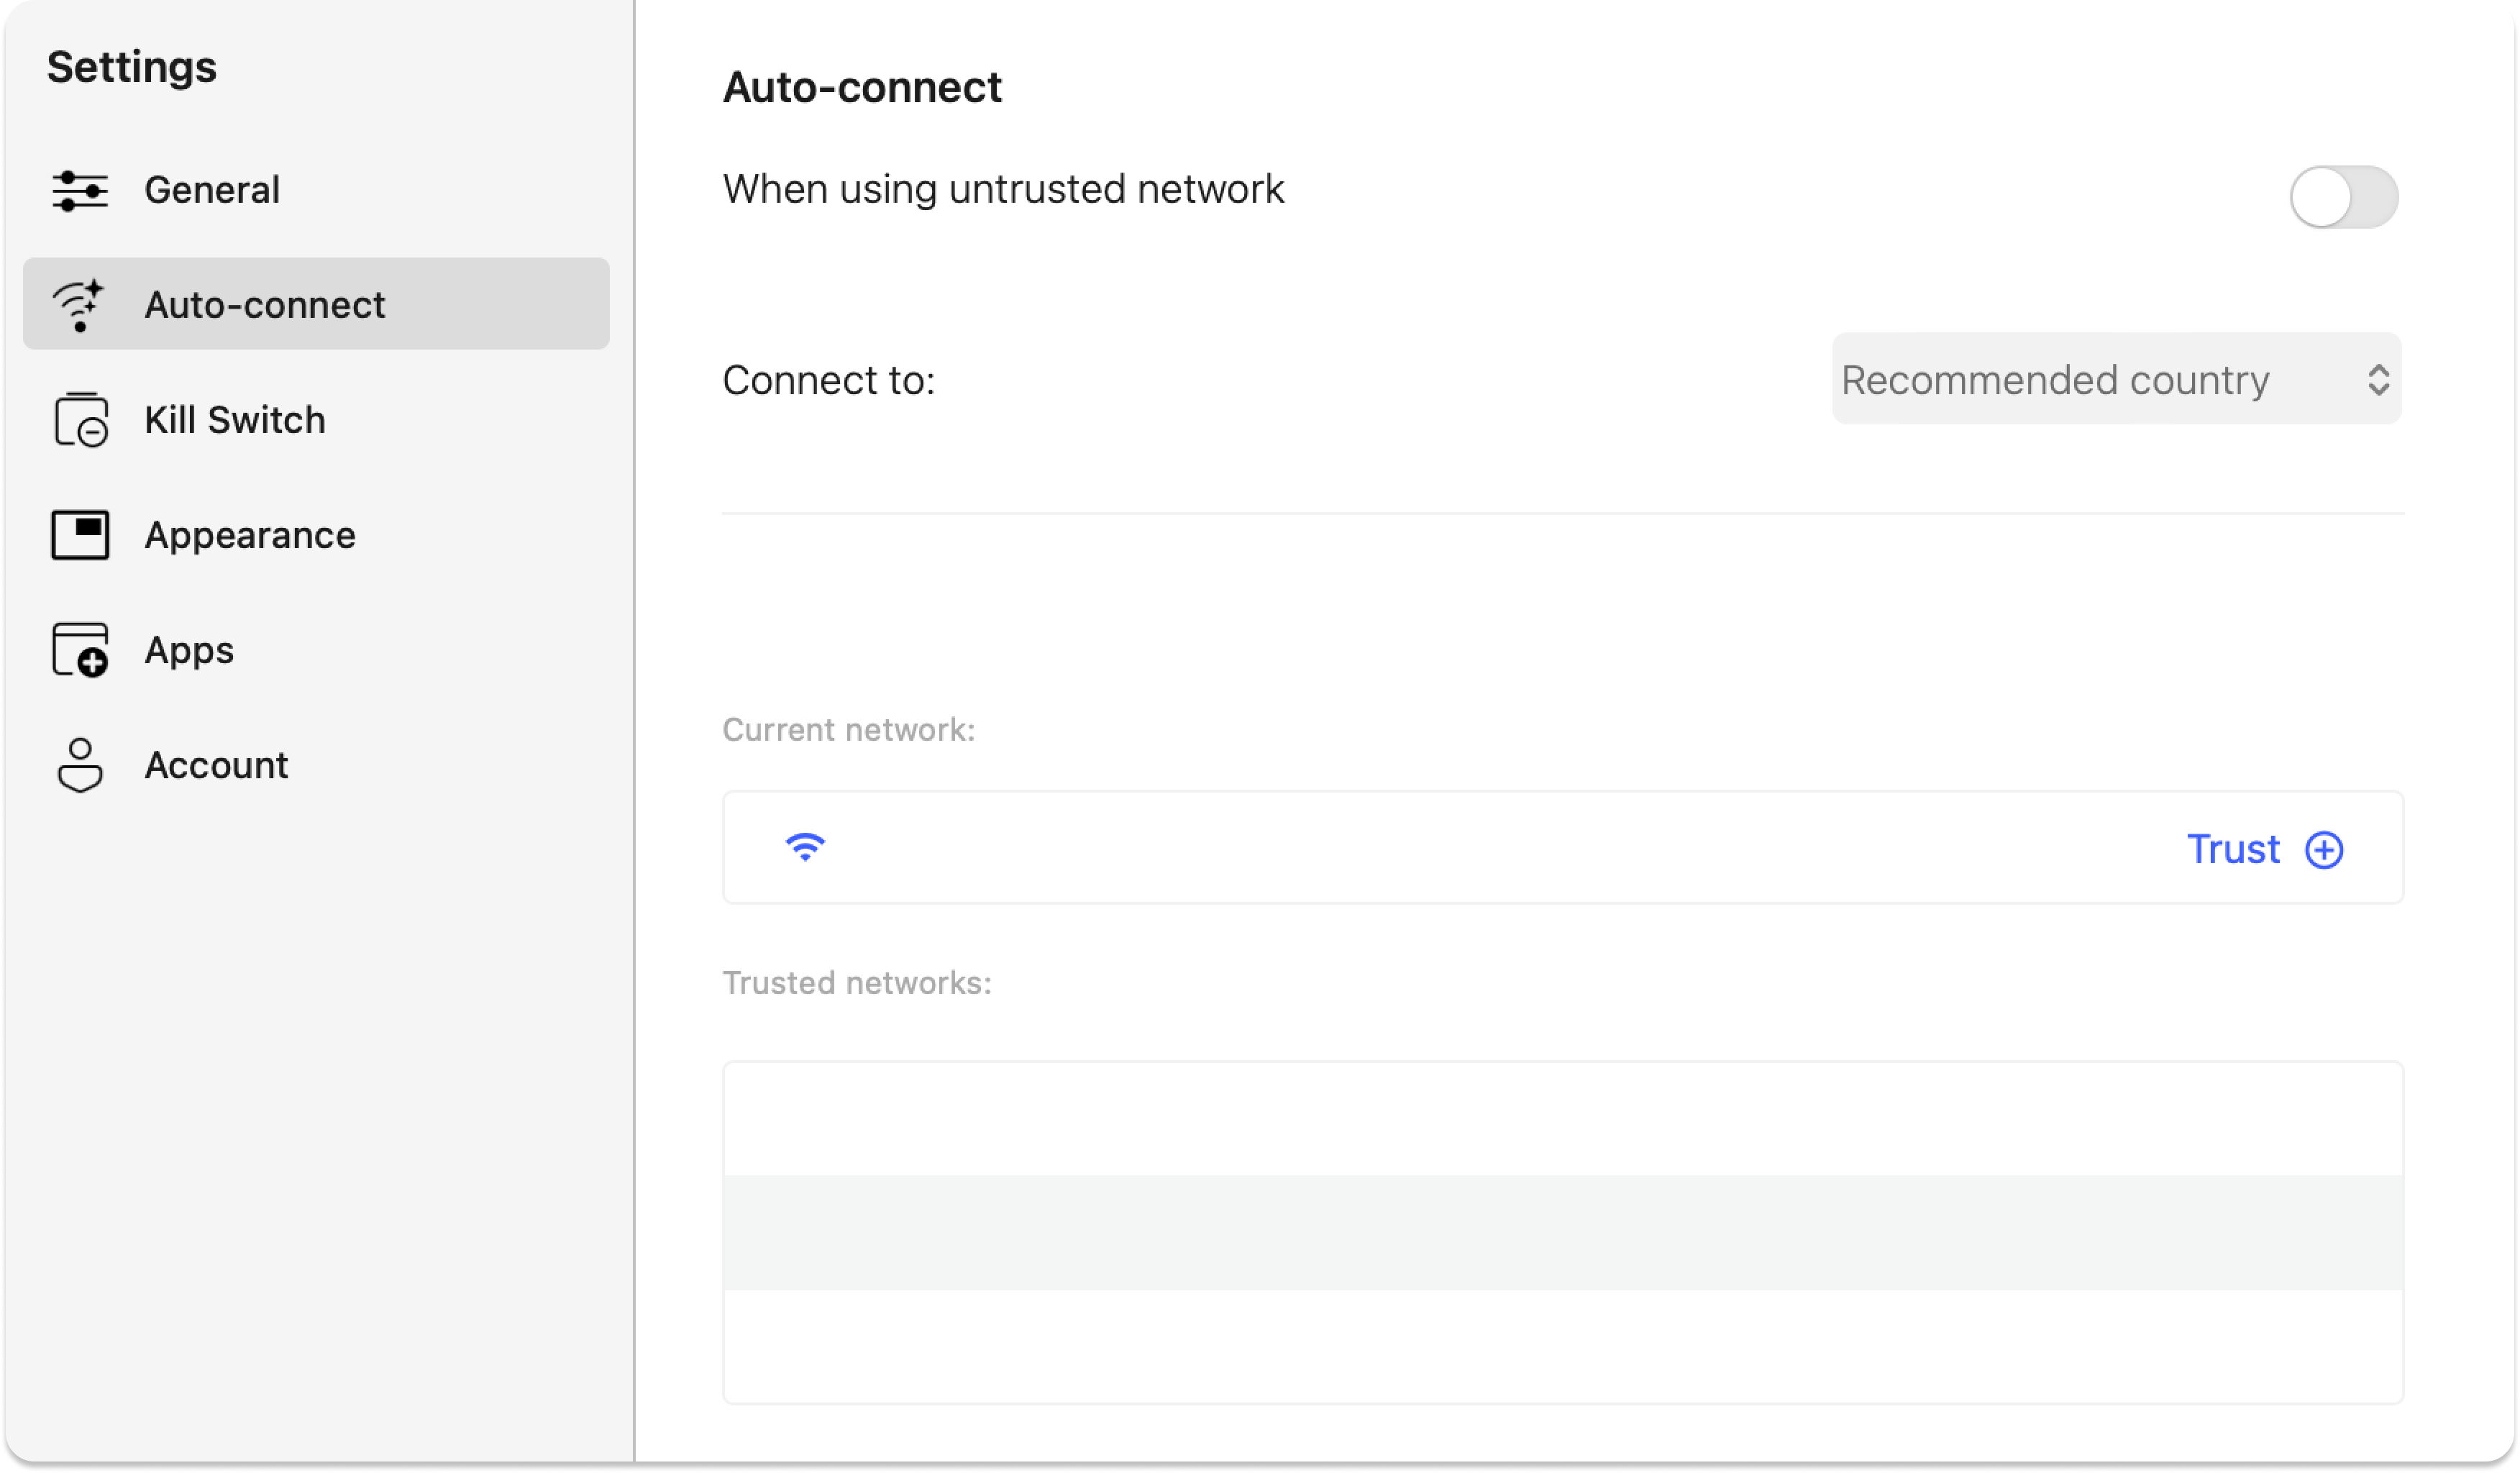Select the Apps settings entry
Screen dimensions: 2520x1473
coord(189,650)
